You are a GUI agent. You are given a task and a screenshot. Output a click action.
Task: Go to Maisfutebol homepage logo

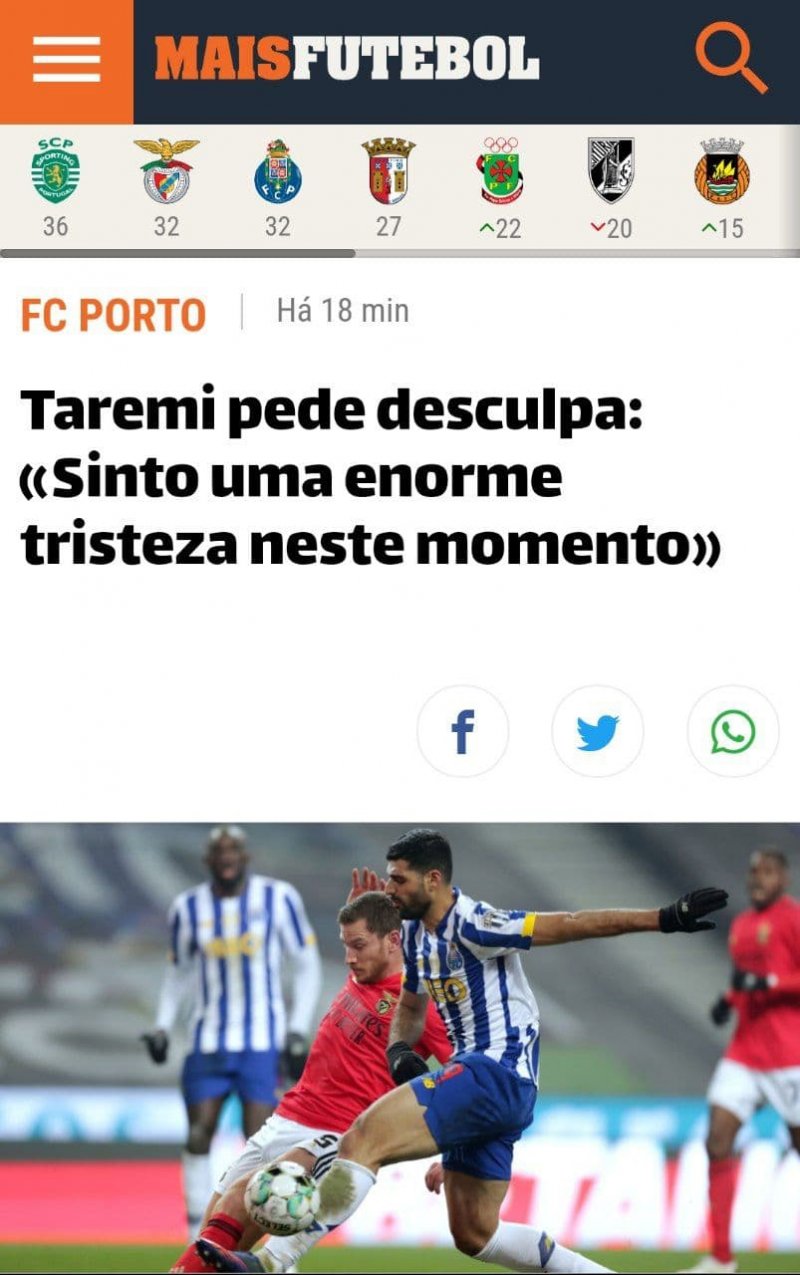point(347,59)
